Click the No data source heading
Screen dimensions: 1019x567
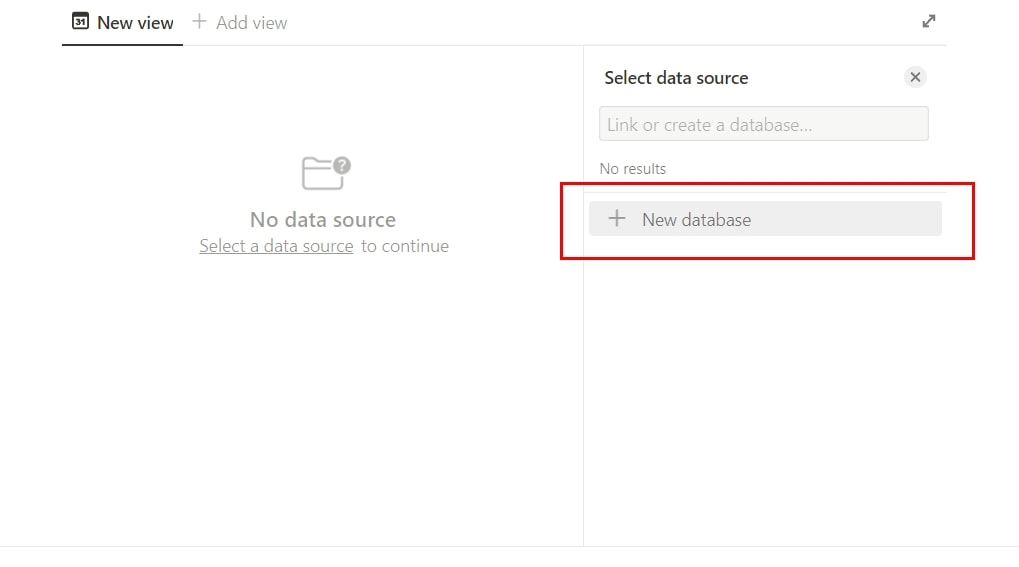[323, 220]
